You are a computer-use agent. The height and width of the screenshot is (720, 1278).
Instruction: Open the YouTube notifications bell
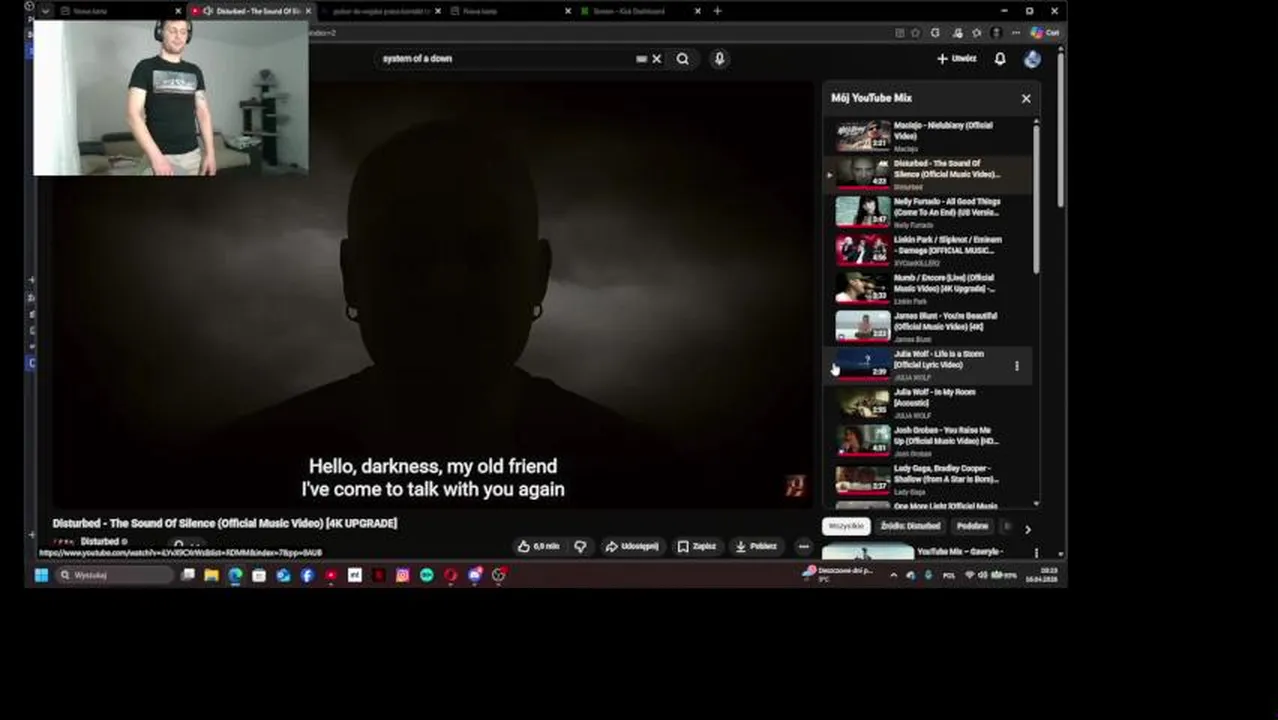pyautogui.click(x=1000, y=59)
